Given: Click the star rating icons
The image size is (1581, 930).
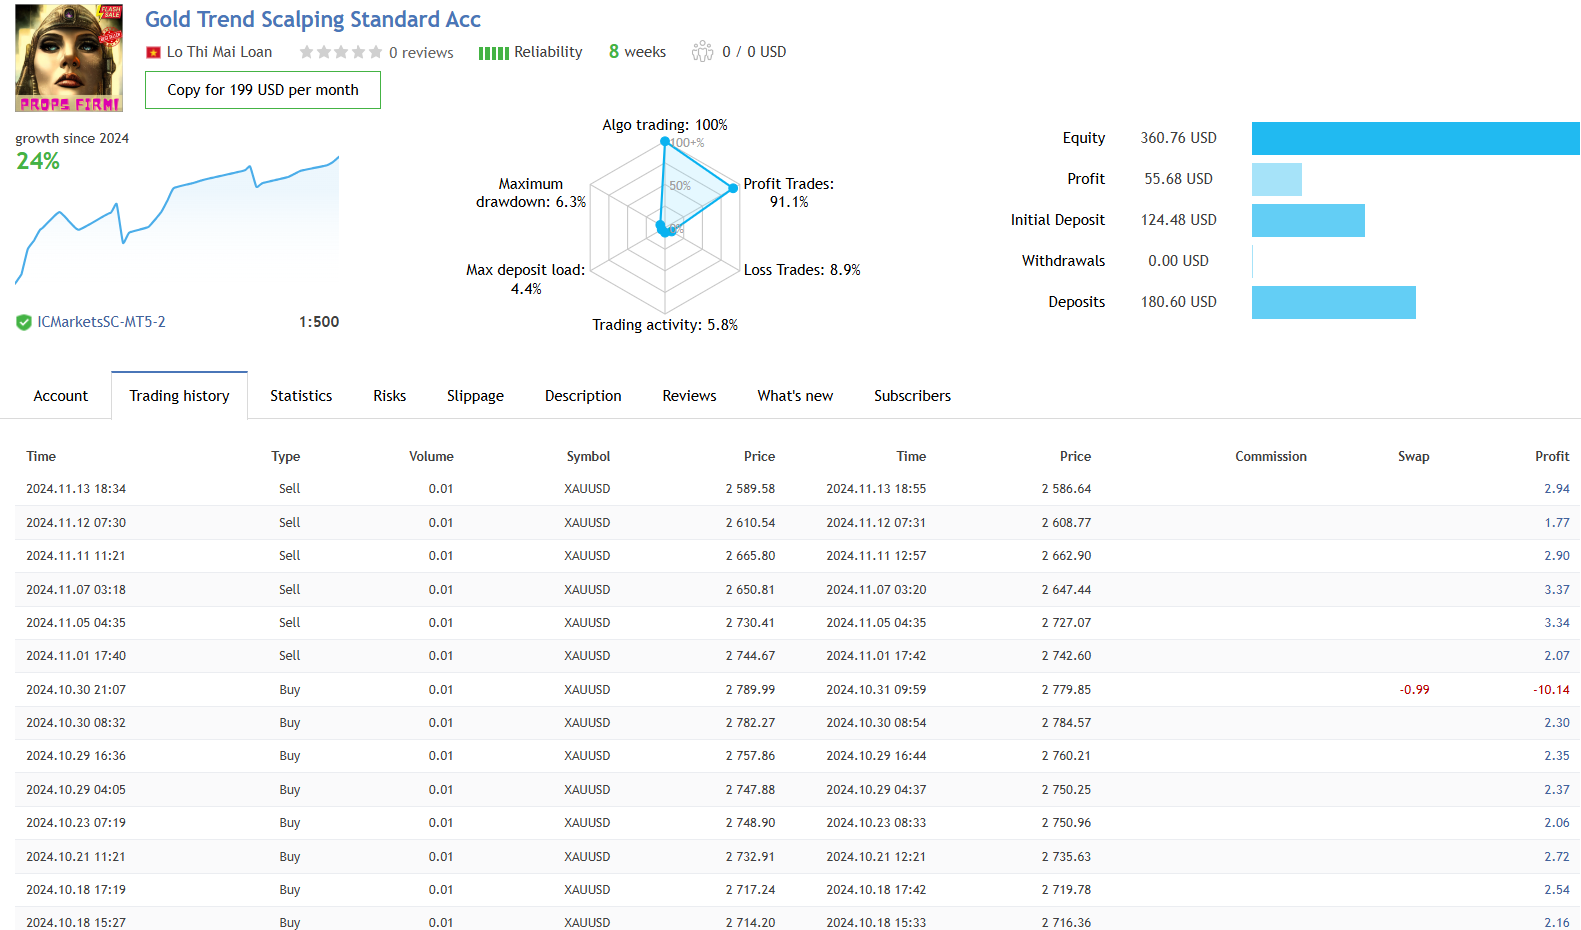Looking at the screenshot, I should click(x=341, y=52).
